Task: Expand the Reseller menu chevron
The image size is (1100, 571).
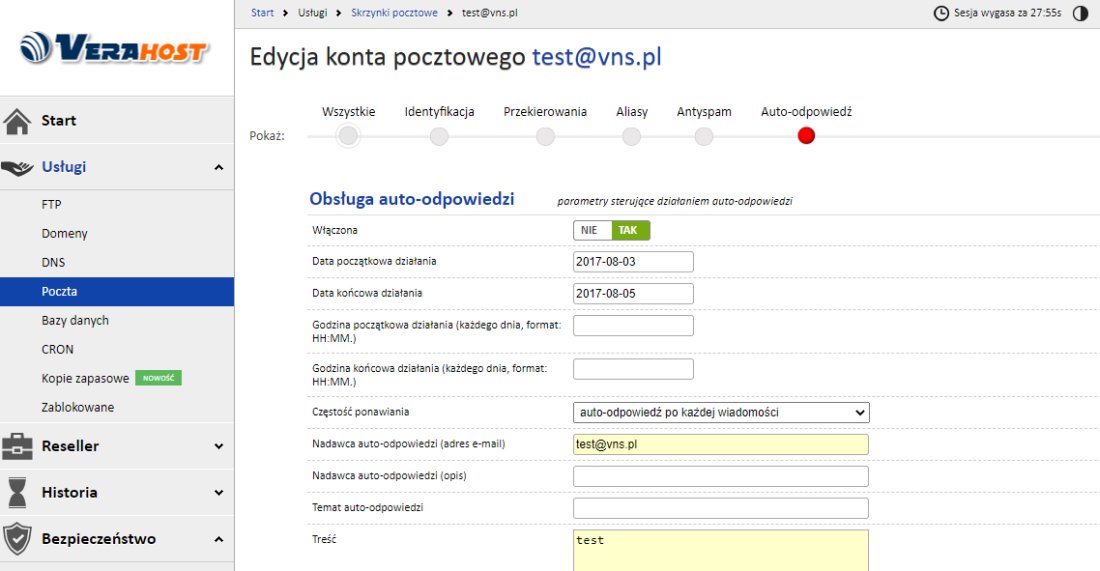Action: point(219,446)
